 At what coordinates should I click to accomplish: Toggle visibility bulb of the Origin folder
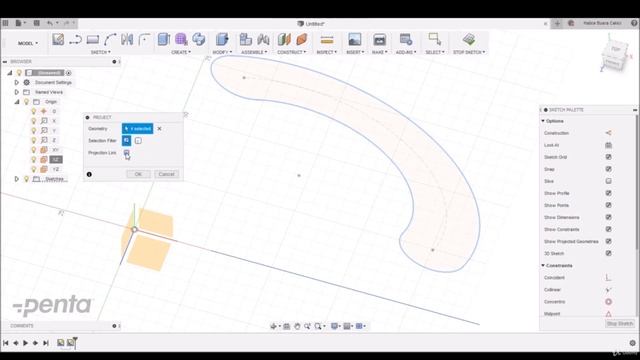pos(27,102)
